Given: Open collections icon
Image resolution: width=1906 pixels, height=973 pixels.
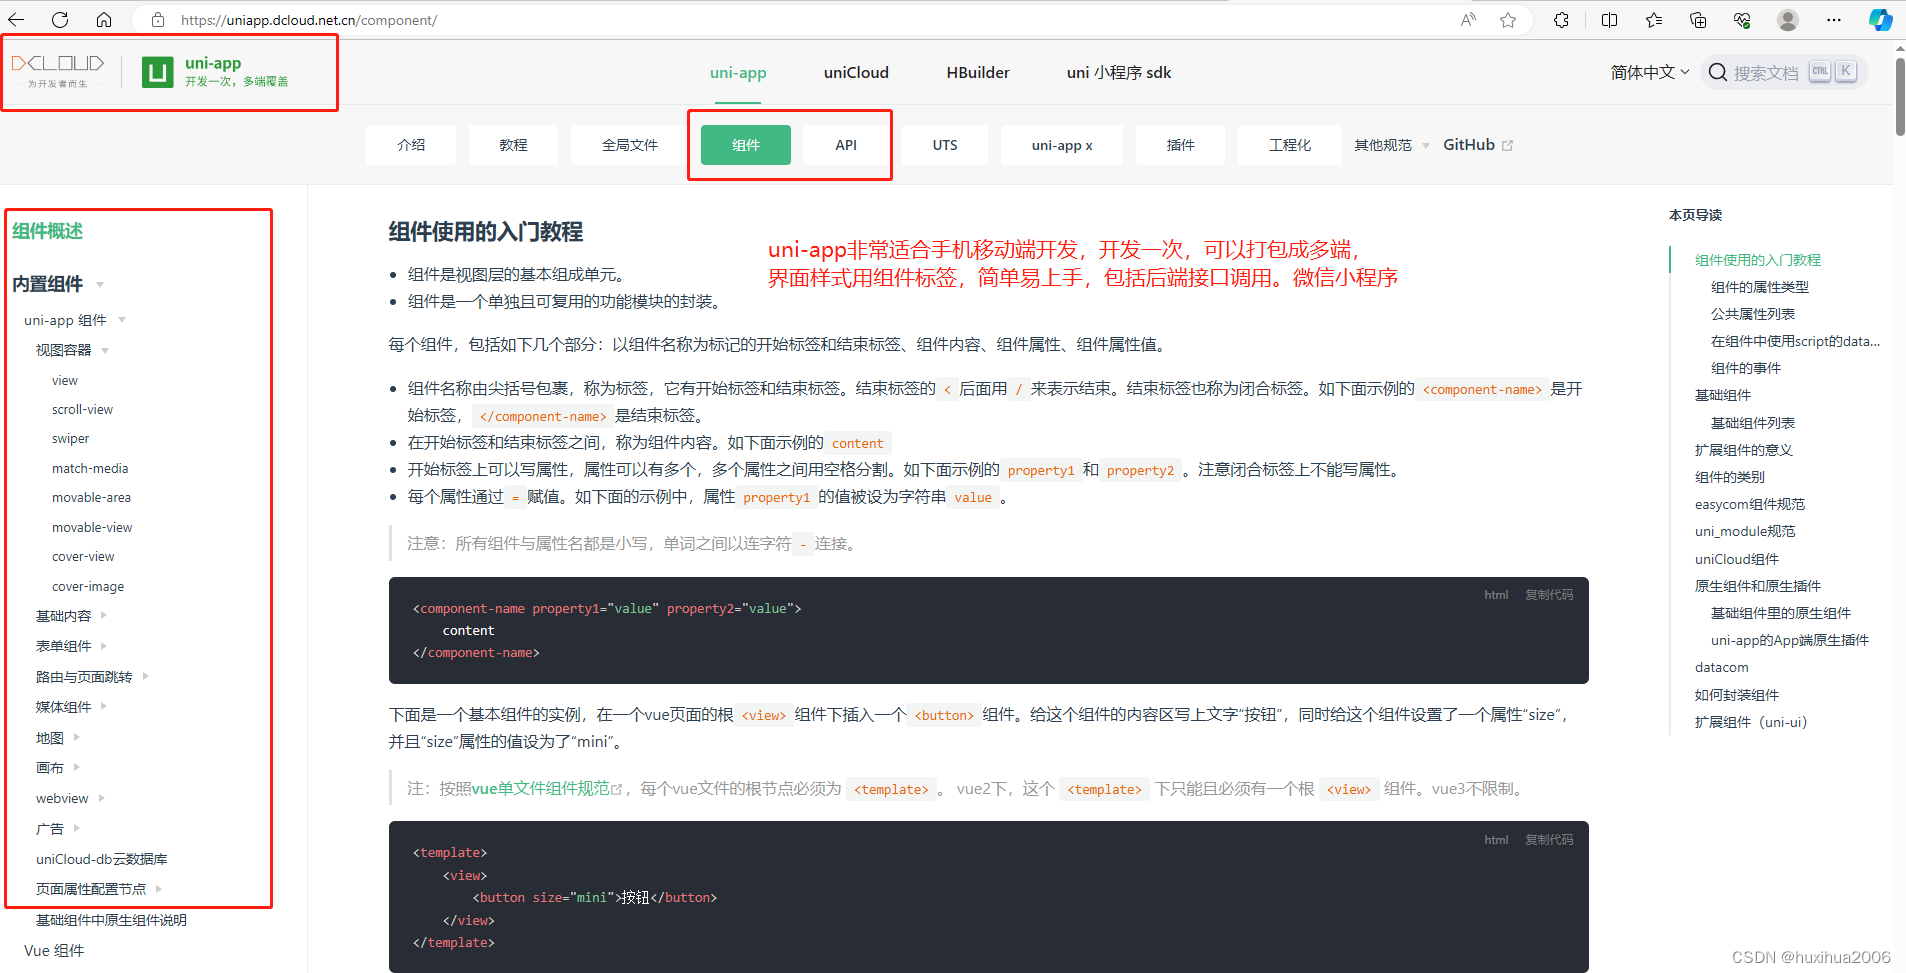Looking at the screenshot, I should [x=1698, y=20].
